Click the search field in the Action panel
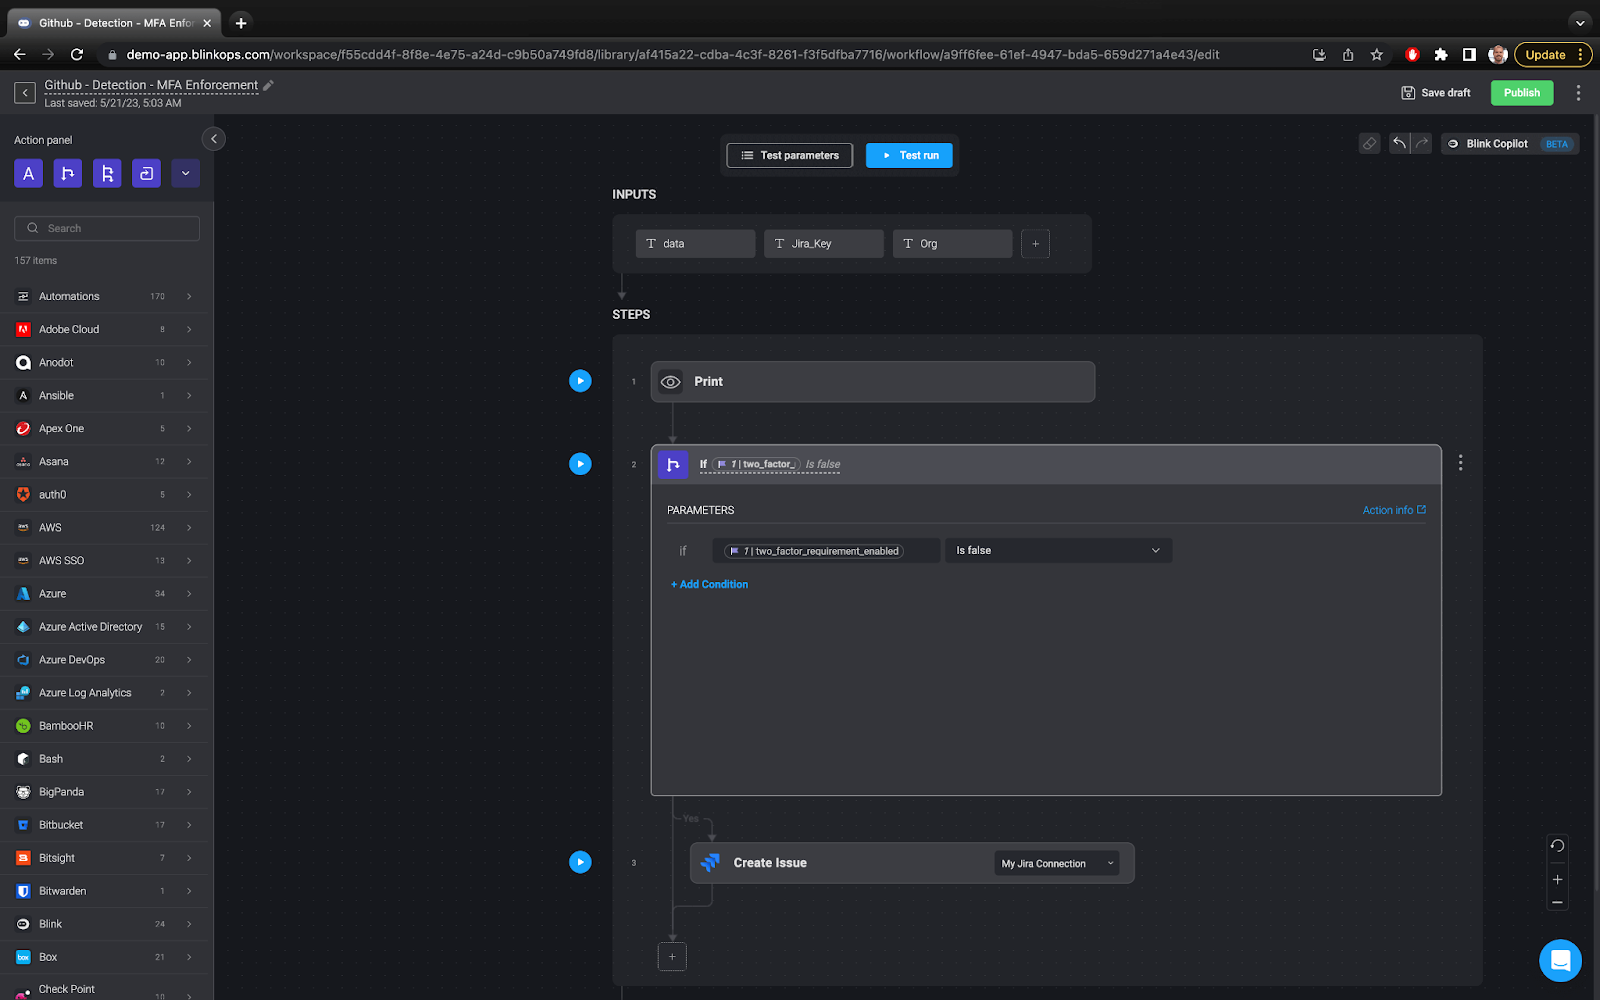This screenshot has width=1600, height=1000. [x=106, y=227]
